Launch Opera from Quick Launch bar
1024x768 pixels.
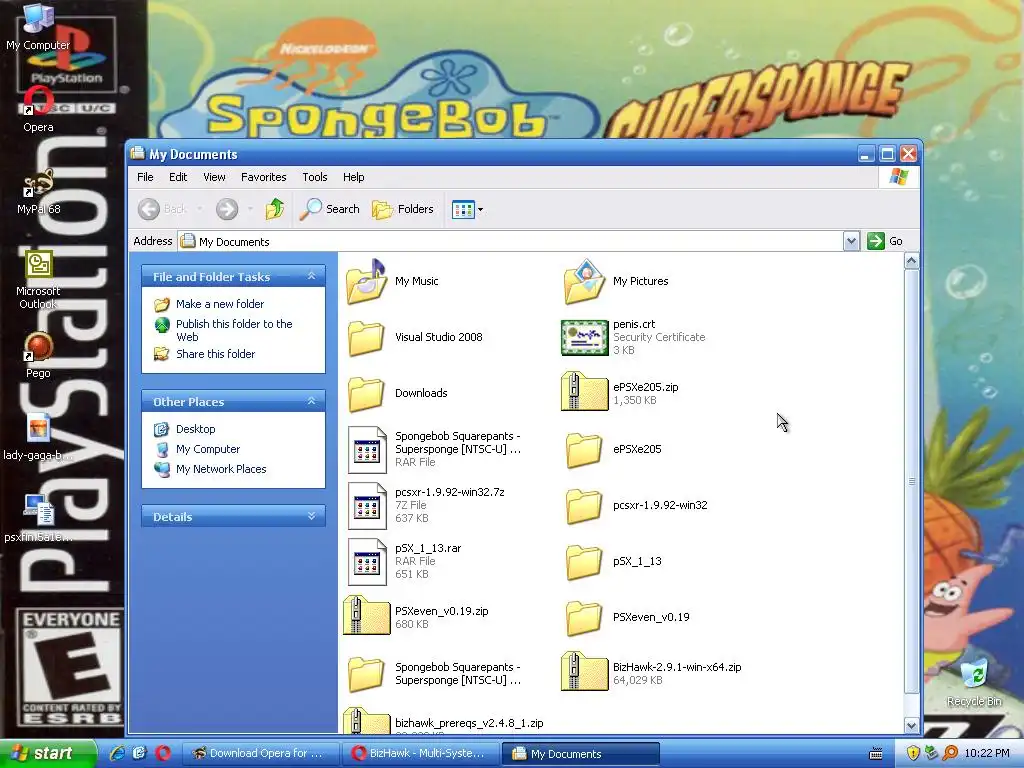[x=163, y=754]
